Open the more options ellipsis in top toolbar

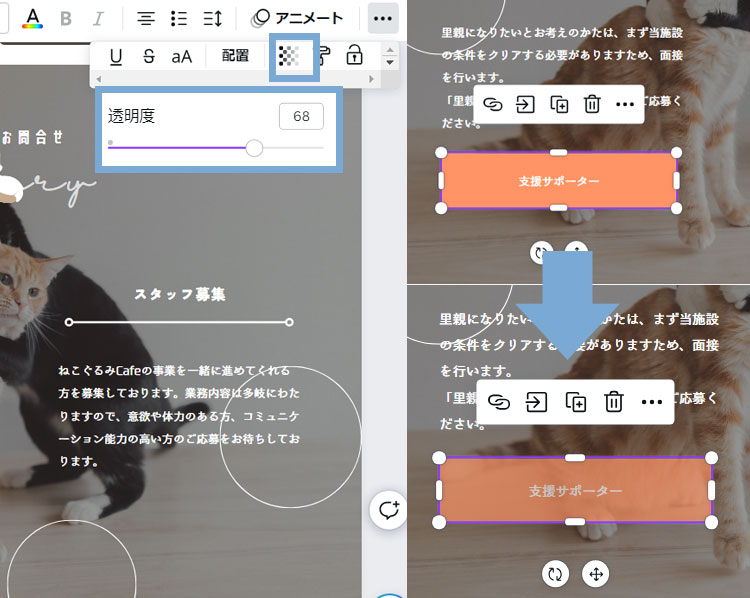point(383,18)
